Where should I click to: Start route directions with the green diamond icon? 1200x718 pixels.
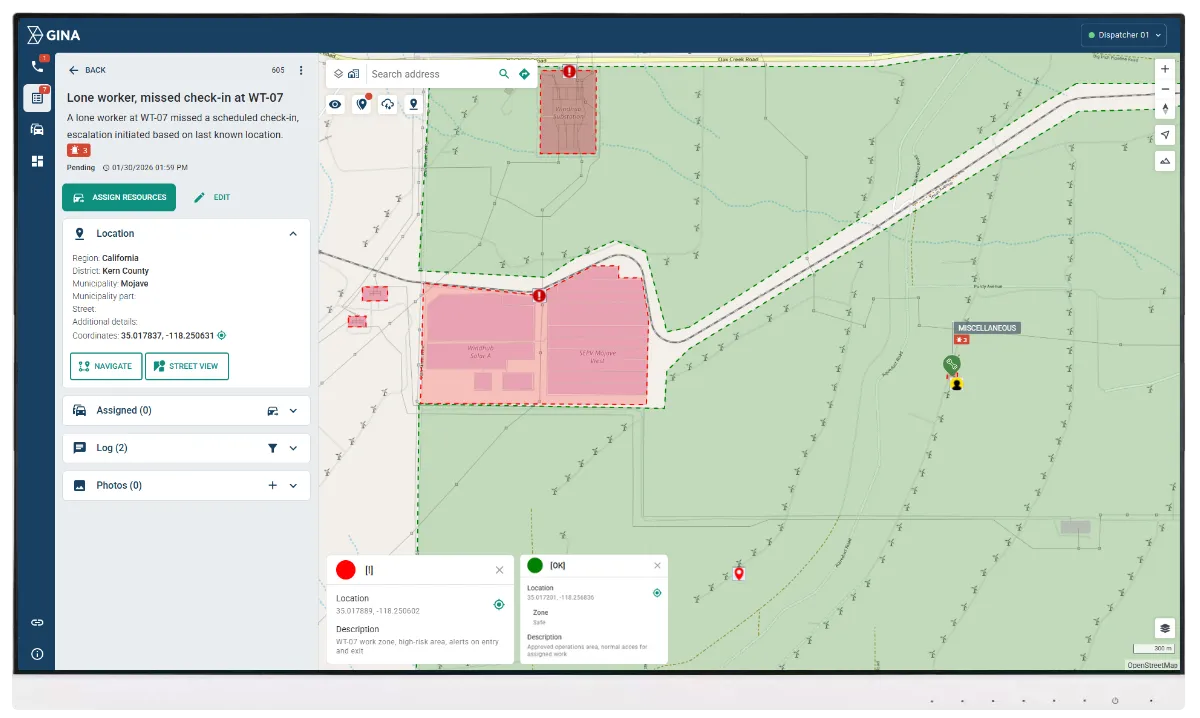[524, 73]
